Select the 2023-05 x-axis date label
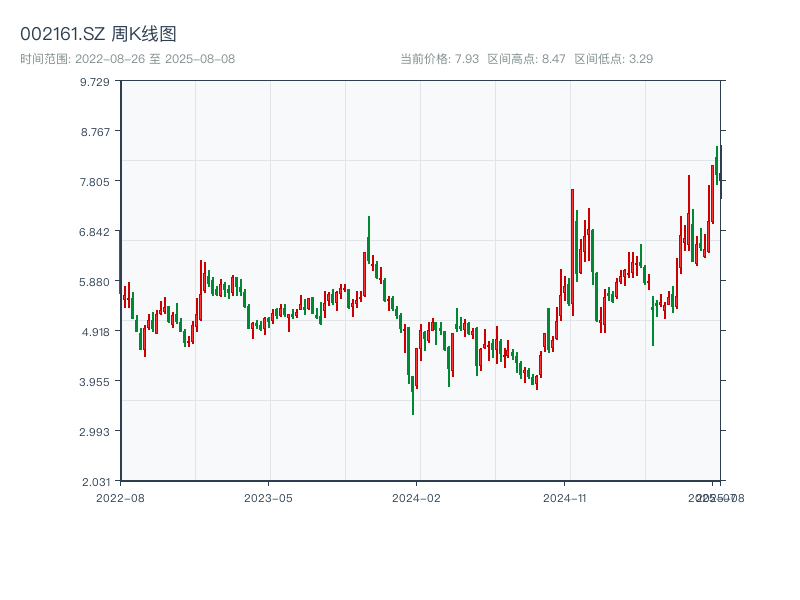The width and height of the screenshot is (800, 600). point(268,497)
